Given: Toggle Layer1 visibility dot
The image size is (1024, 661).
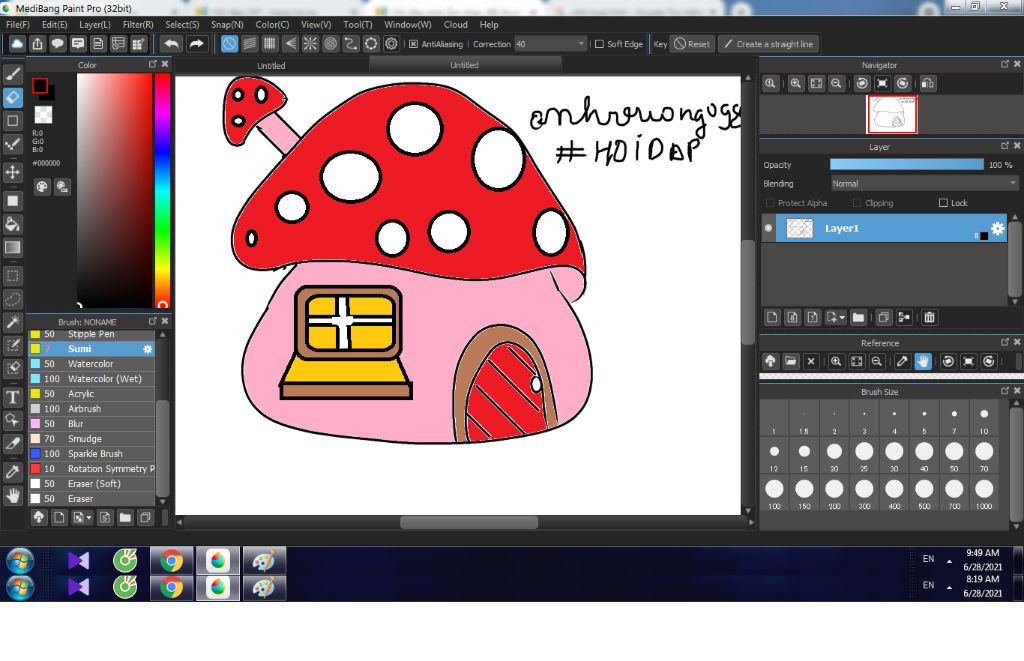Looking at the screenshot, I should click(768, 228).
